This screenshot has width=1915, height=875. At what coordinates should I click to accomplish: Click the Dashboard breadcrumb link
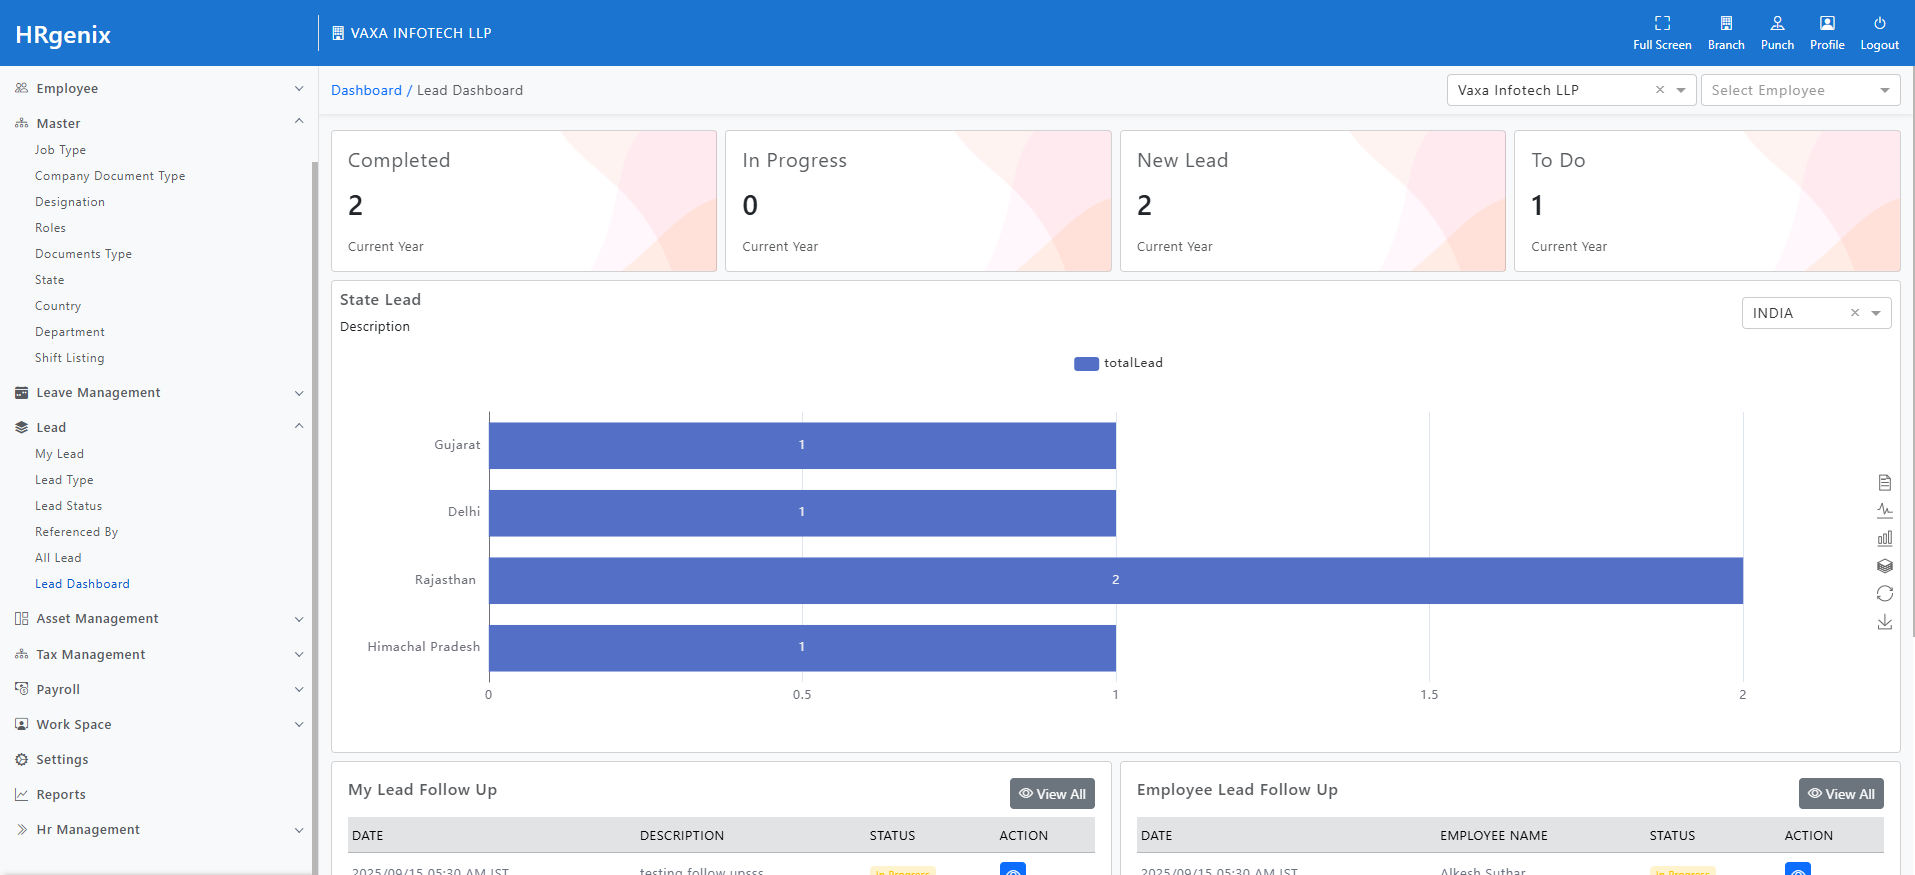coord(366,90)
